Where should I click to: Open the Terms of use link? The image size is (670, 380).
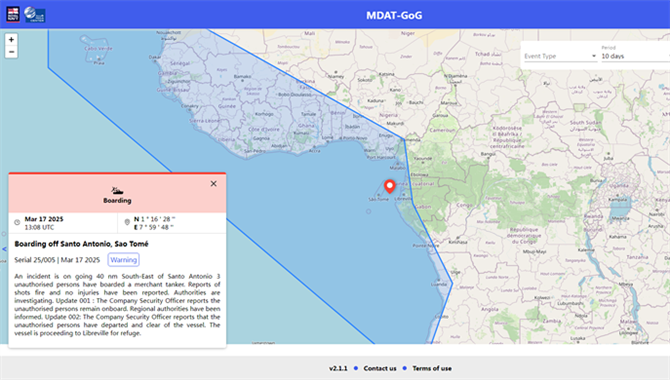pyautogui.click(x=432, y=368)
